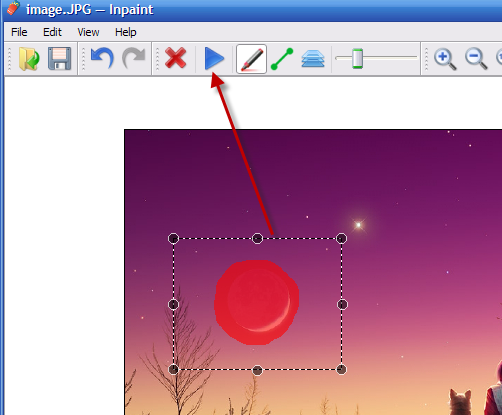Open the Help menu
This screenshot has height=415, width=502.
126,32
